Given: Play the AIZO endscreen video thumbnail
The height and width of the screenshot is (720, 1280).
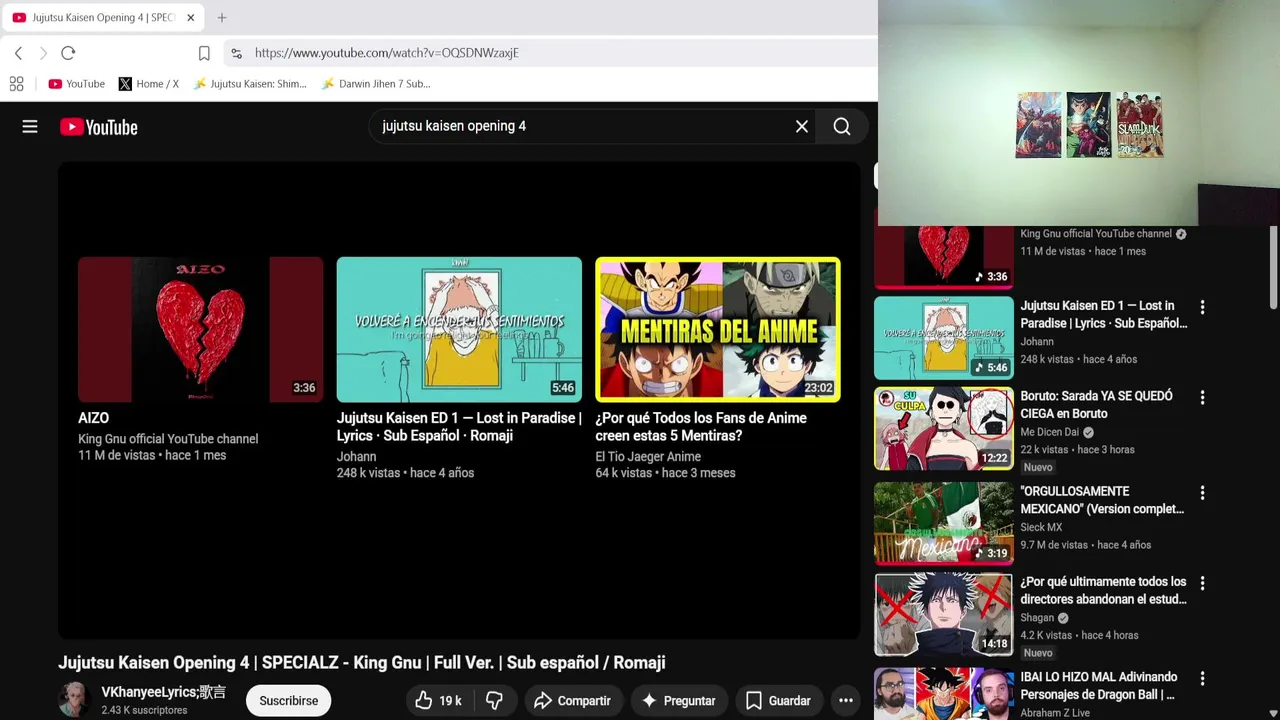Looking at the screenshot, I should 200,330.
